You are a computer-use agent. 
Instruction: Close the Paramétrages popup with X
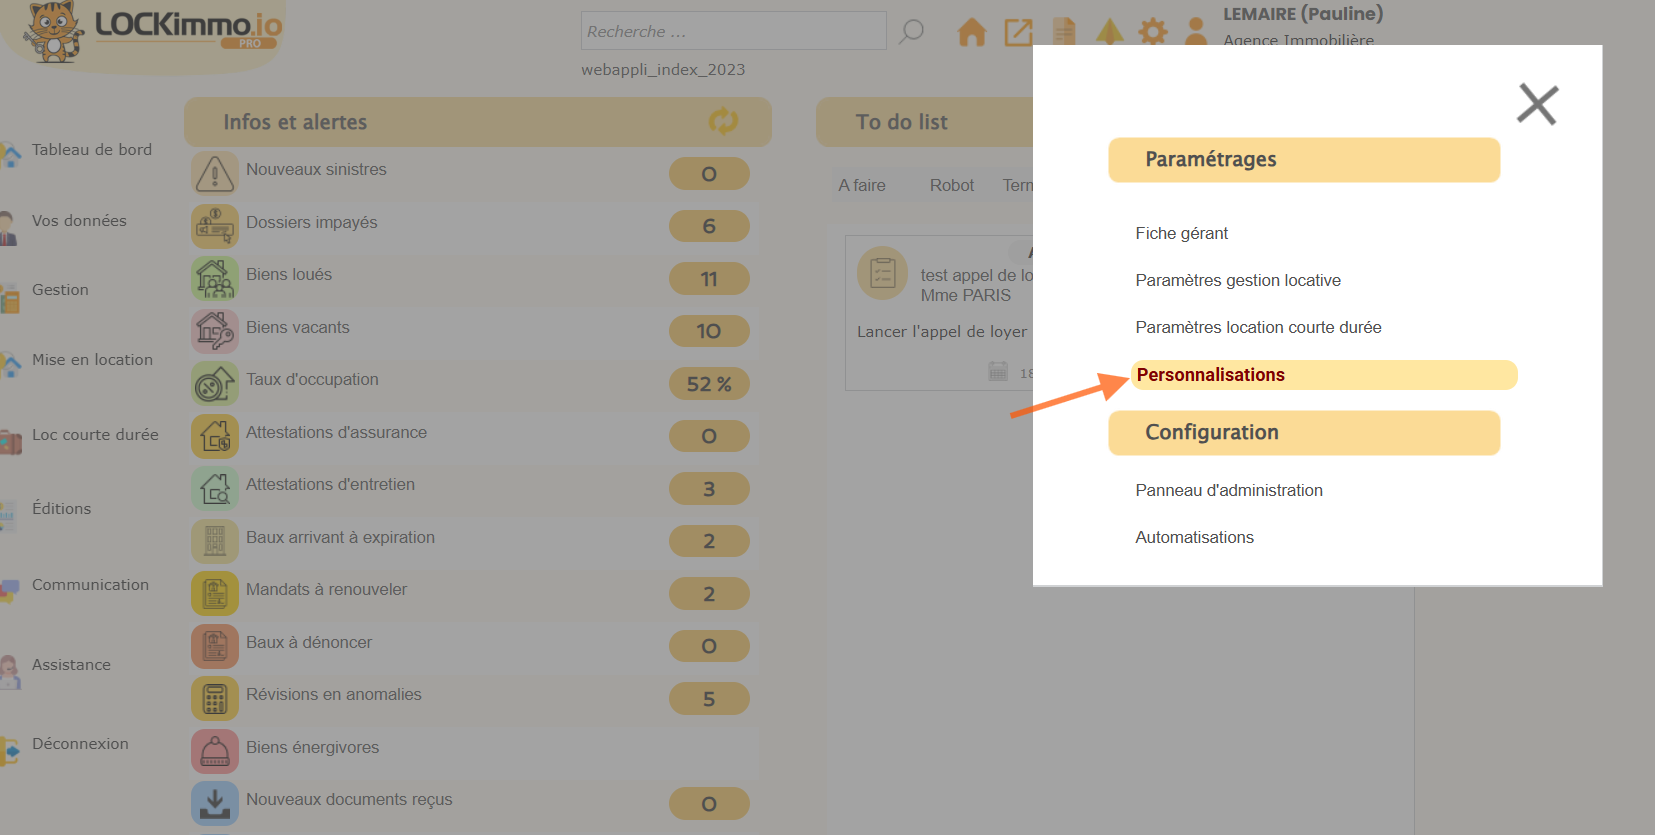pyautogui.click(x=1537, y=104)
